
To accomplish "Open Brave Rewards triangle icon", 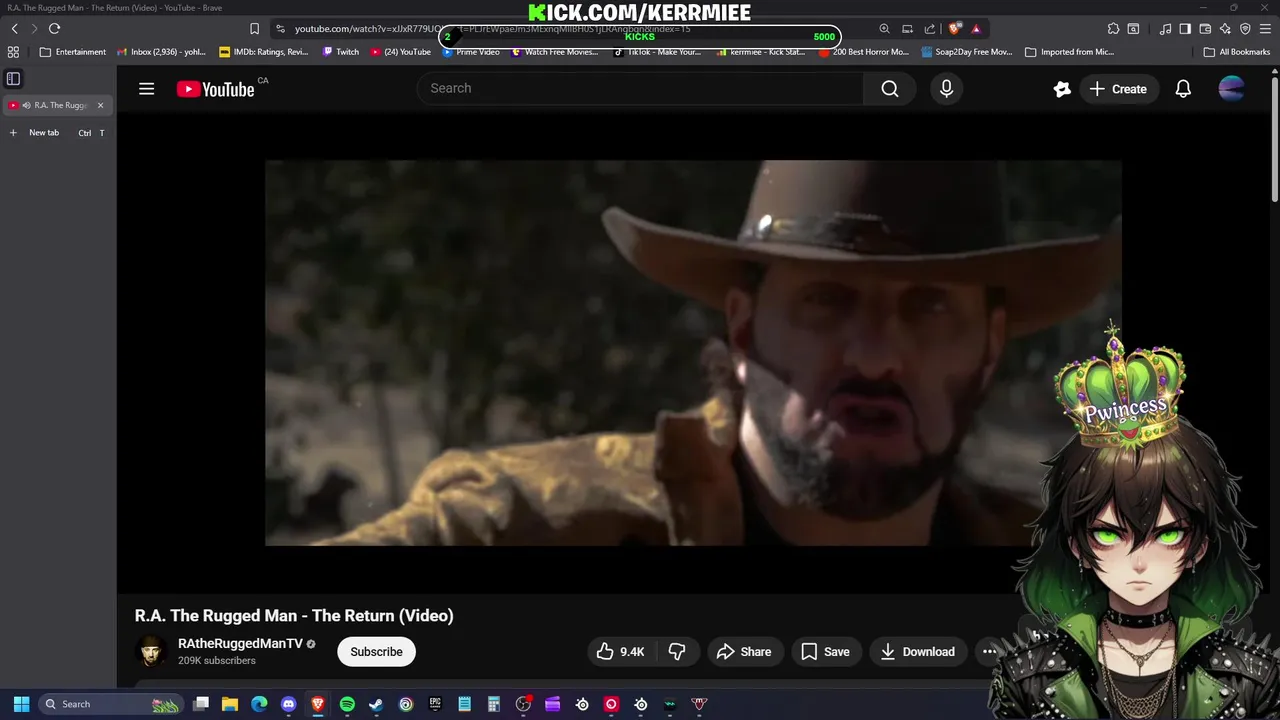I will [976, 29].
